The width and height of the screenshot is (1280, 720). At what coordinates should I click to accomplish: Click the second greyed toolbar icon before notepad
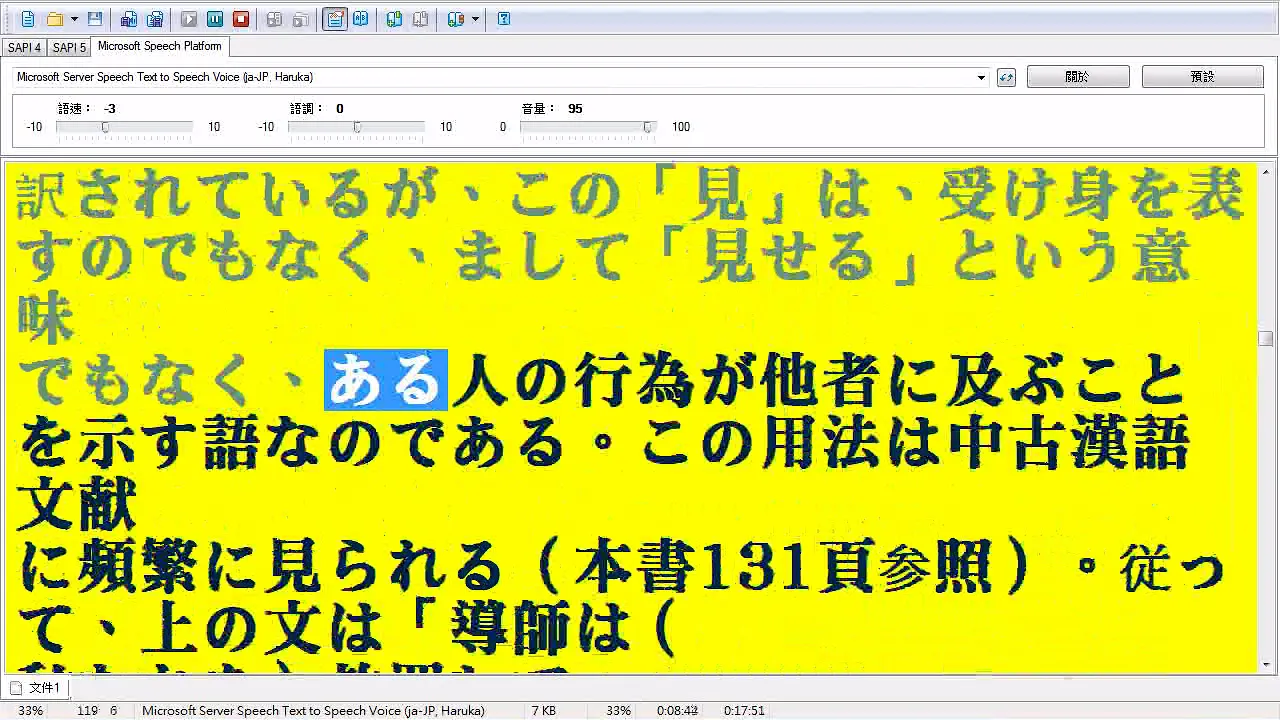point(301,19)
